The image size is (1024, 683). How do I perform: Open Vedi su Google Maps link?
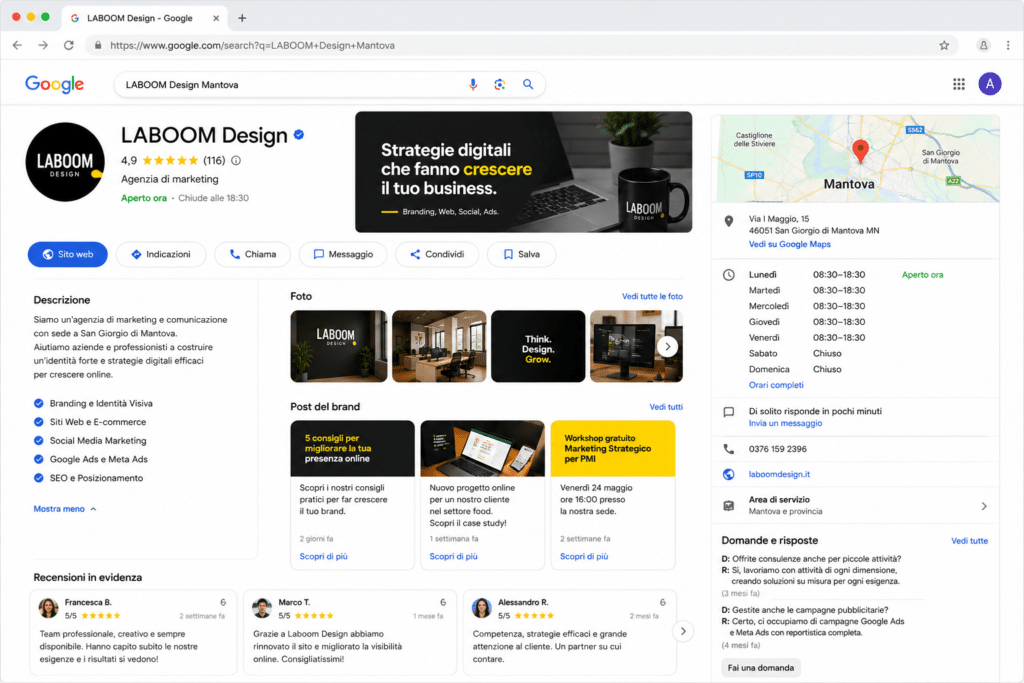pos(790,244)
